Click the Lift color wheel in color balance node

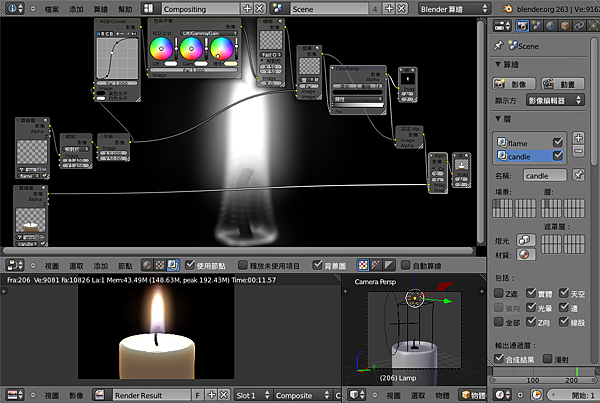[x=161, y=48]
